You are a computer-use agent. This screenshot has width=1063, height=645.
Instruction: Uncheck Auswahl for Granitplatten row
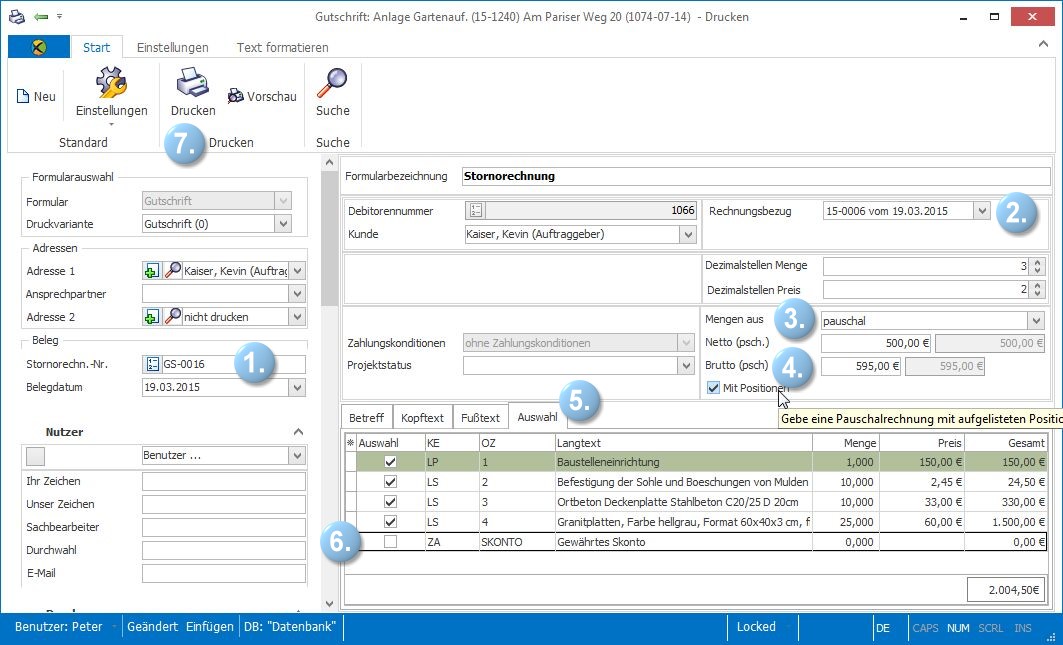click(x=390, y=522)
